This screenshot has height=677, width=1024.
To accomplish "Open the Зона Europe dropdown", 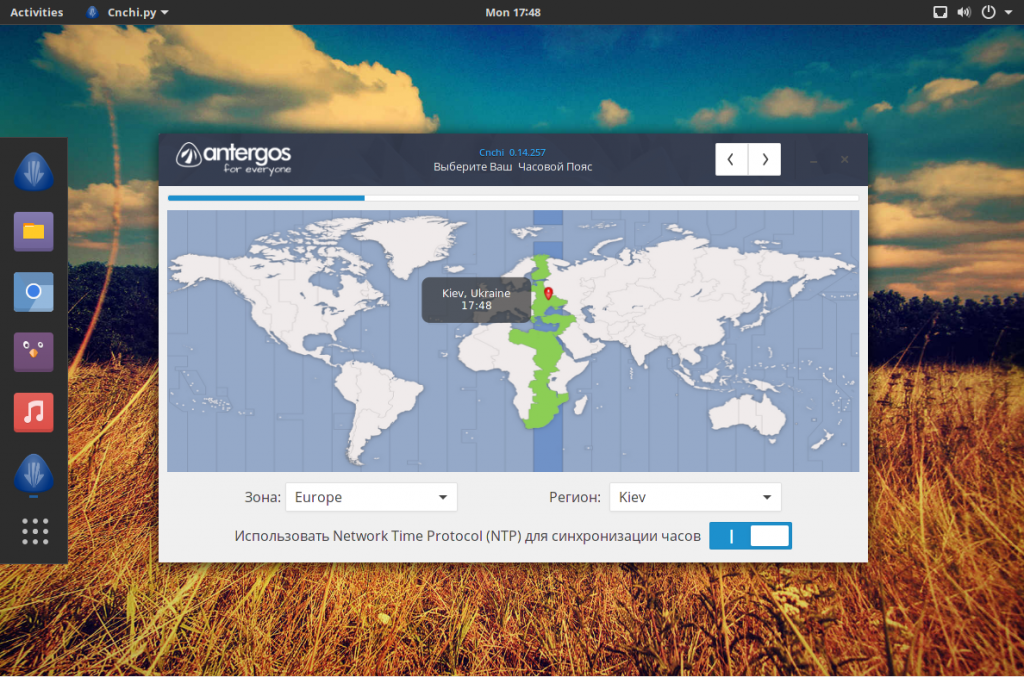I will pos(371,497).
